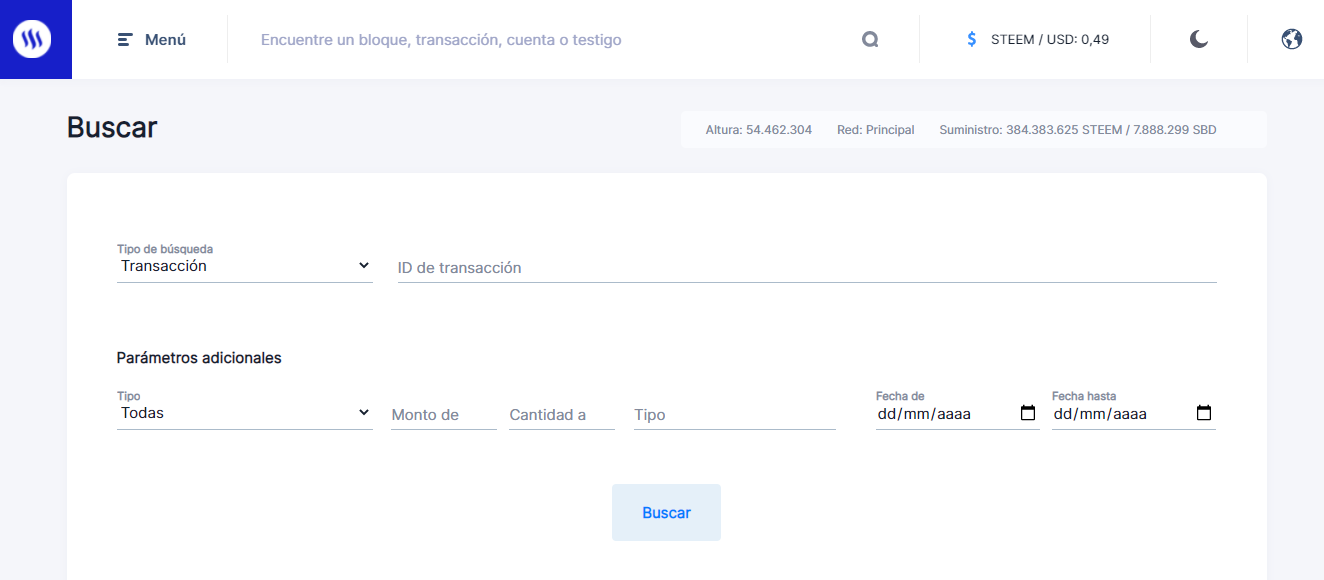The image size is (1324, 580).
Task: Open language selector via globe icon
Action: pos(1292,40)
